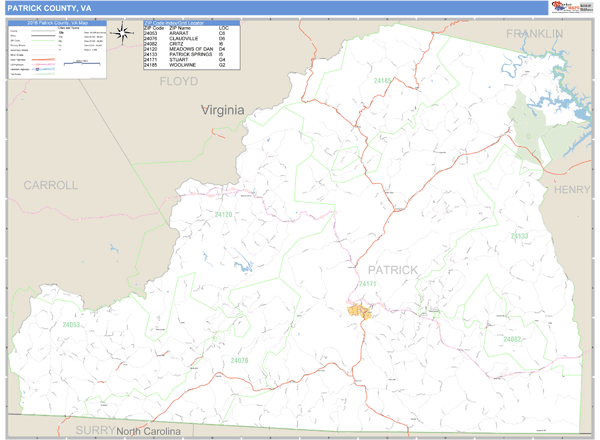Screen dimensions: 600x440
Task: Click the 2016 Patrick County legend header
Action: pos(57,23)
